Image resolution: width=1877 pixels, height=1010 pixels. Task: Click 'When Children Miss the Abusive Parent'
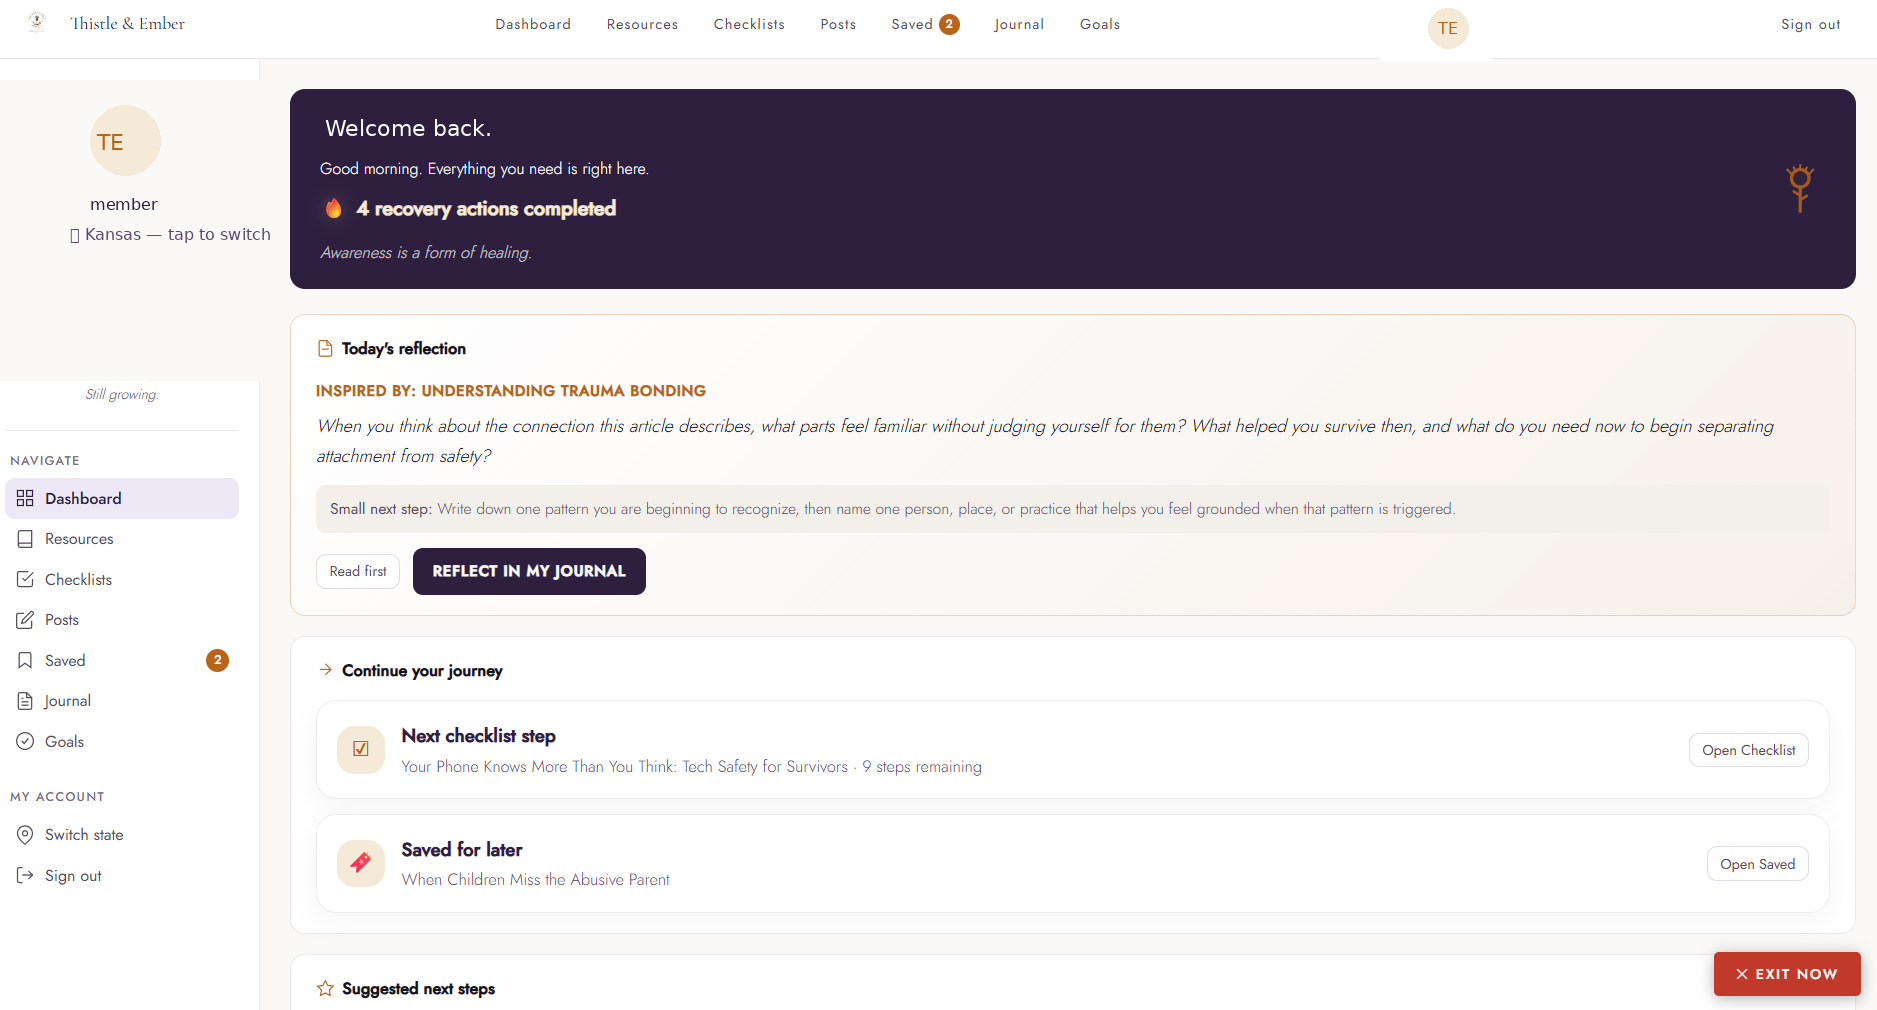pos(535,880)
